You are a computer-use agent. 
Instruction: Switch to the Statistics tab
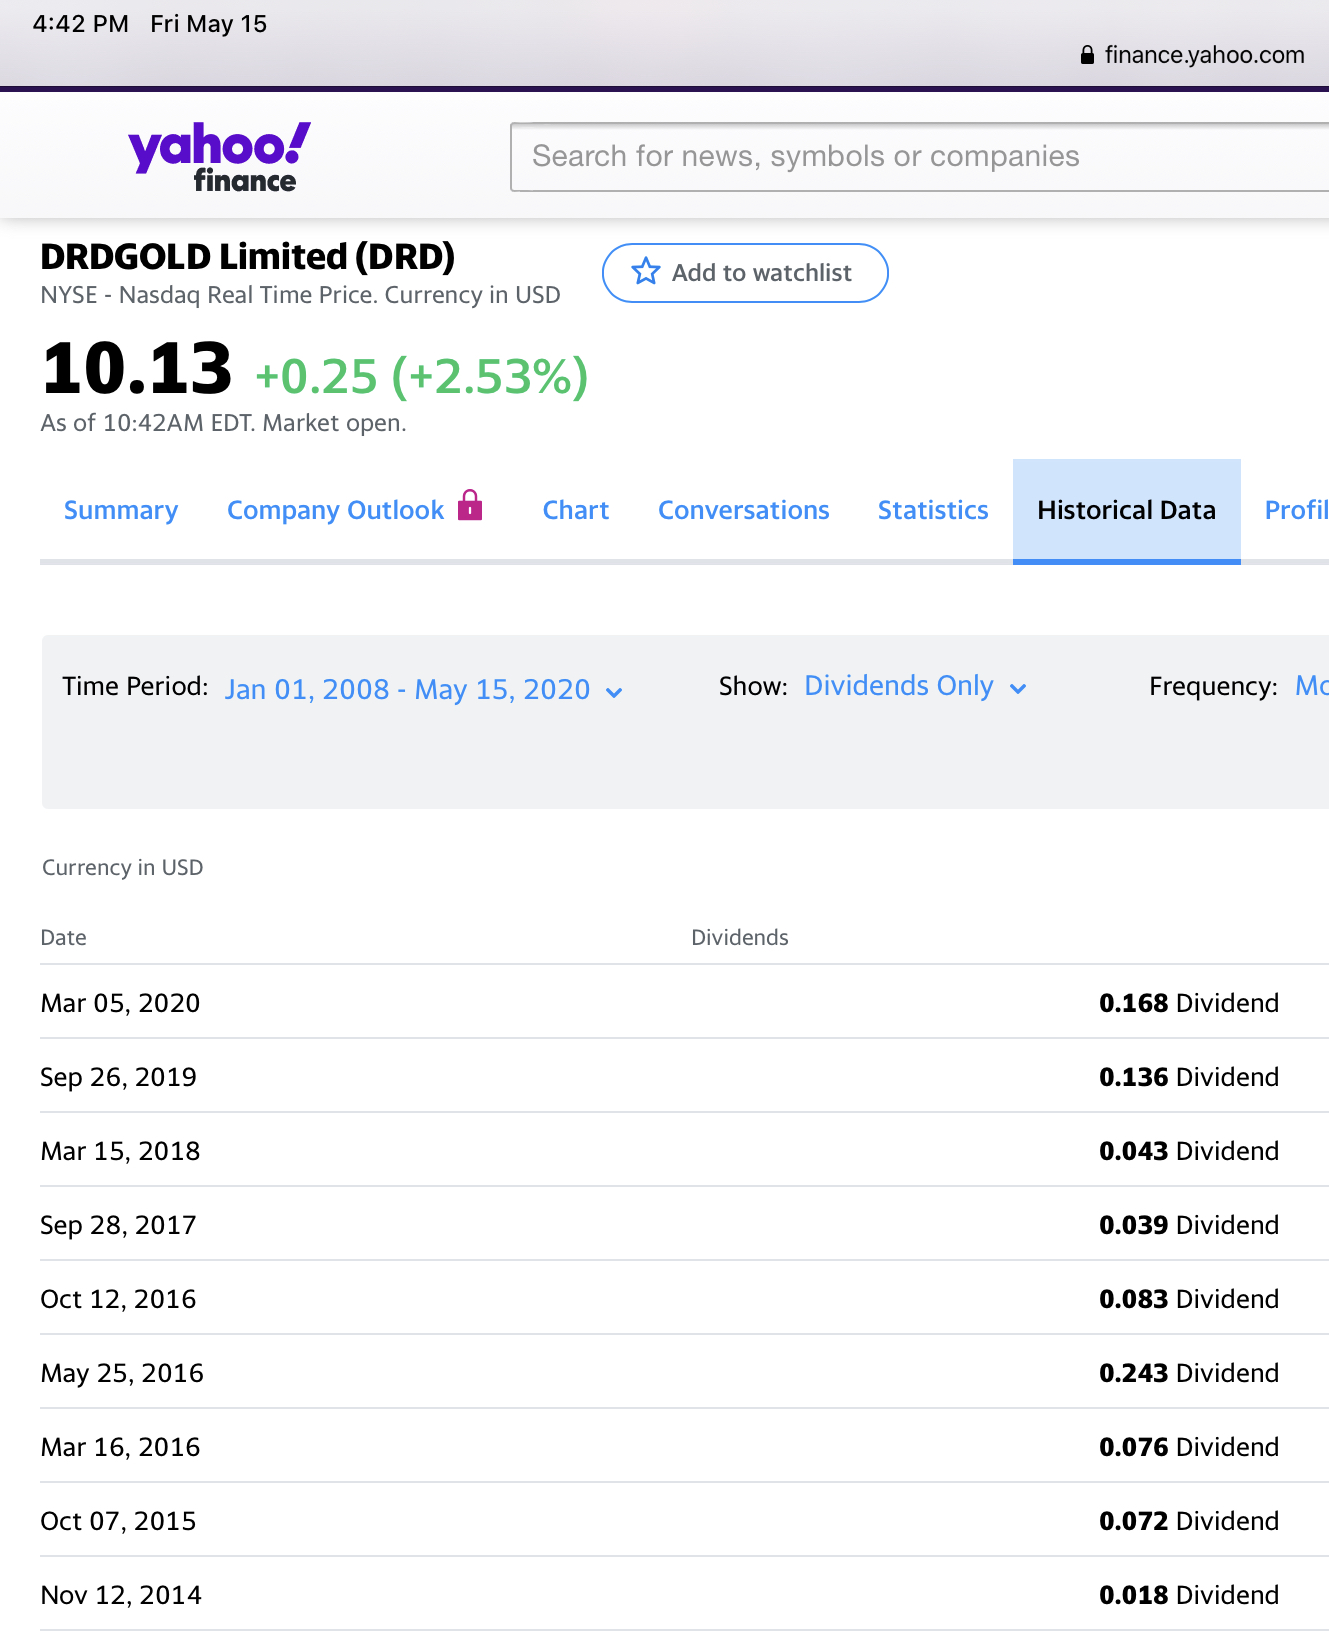(932, 510)
